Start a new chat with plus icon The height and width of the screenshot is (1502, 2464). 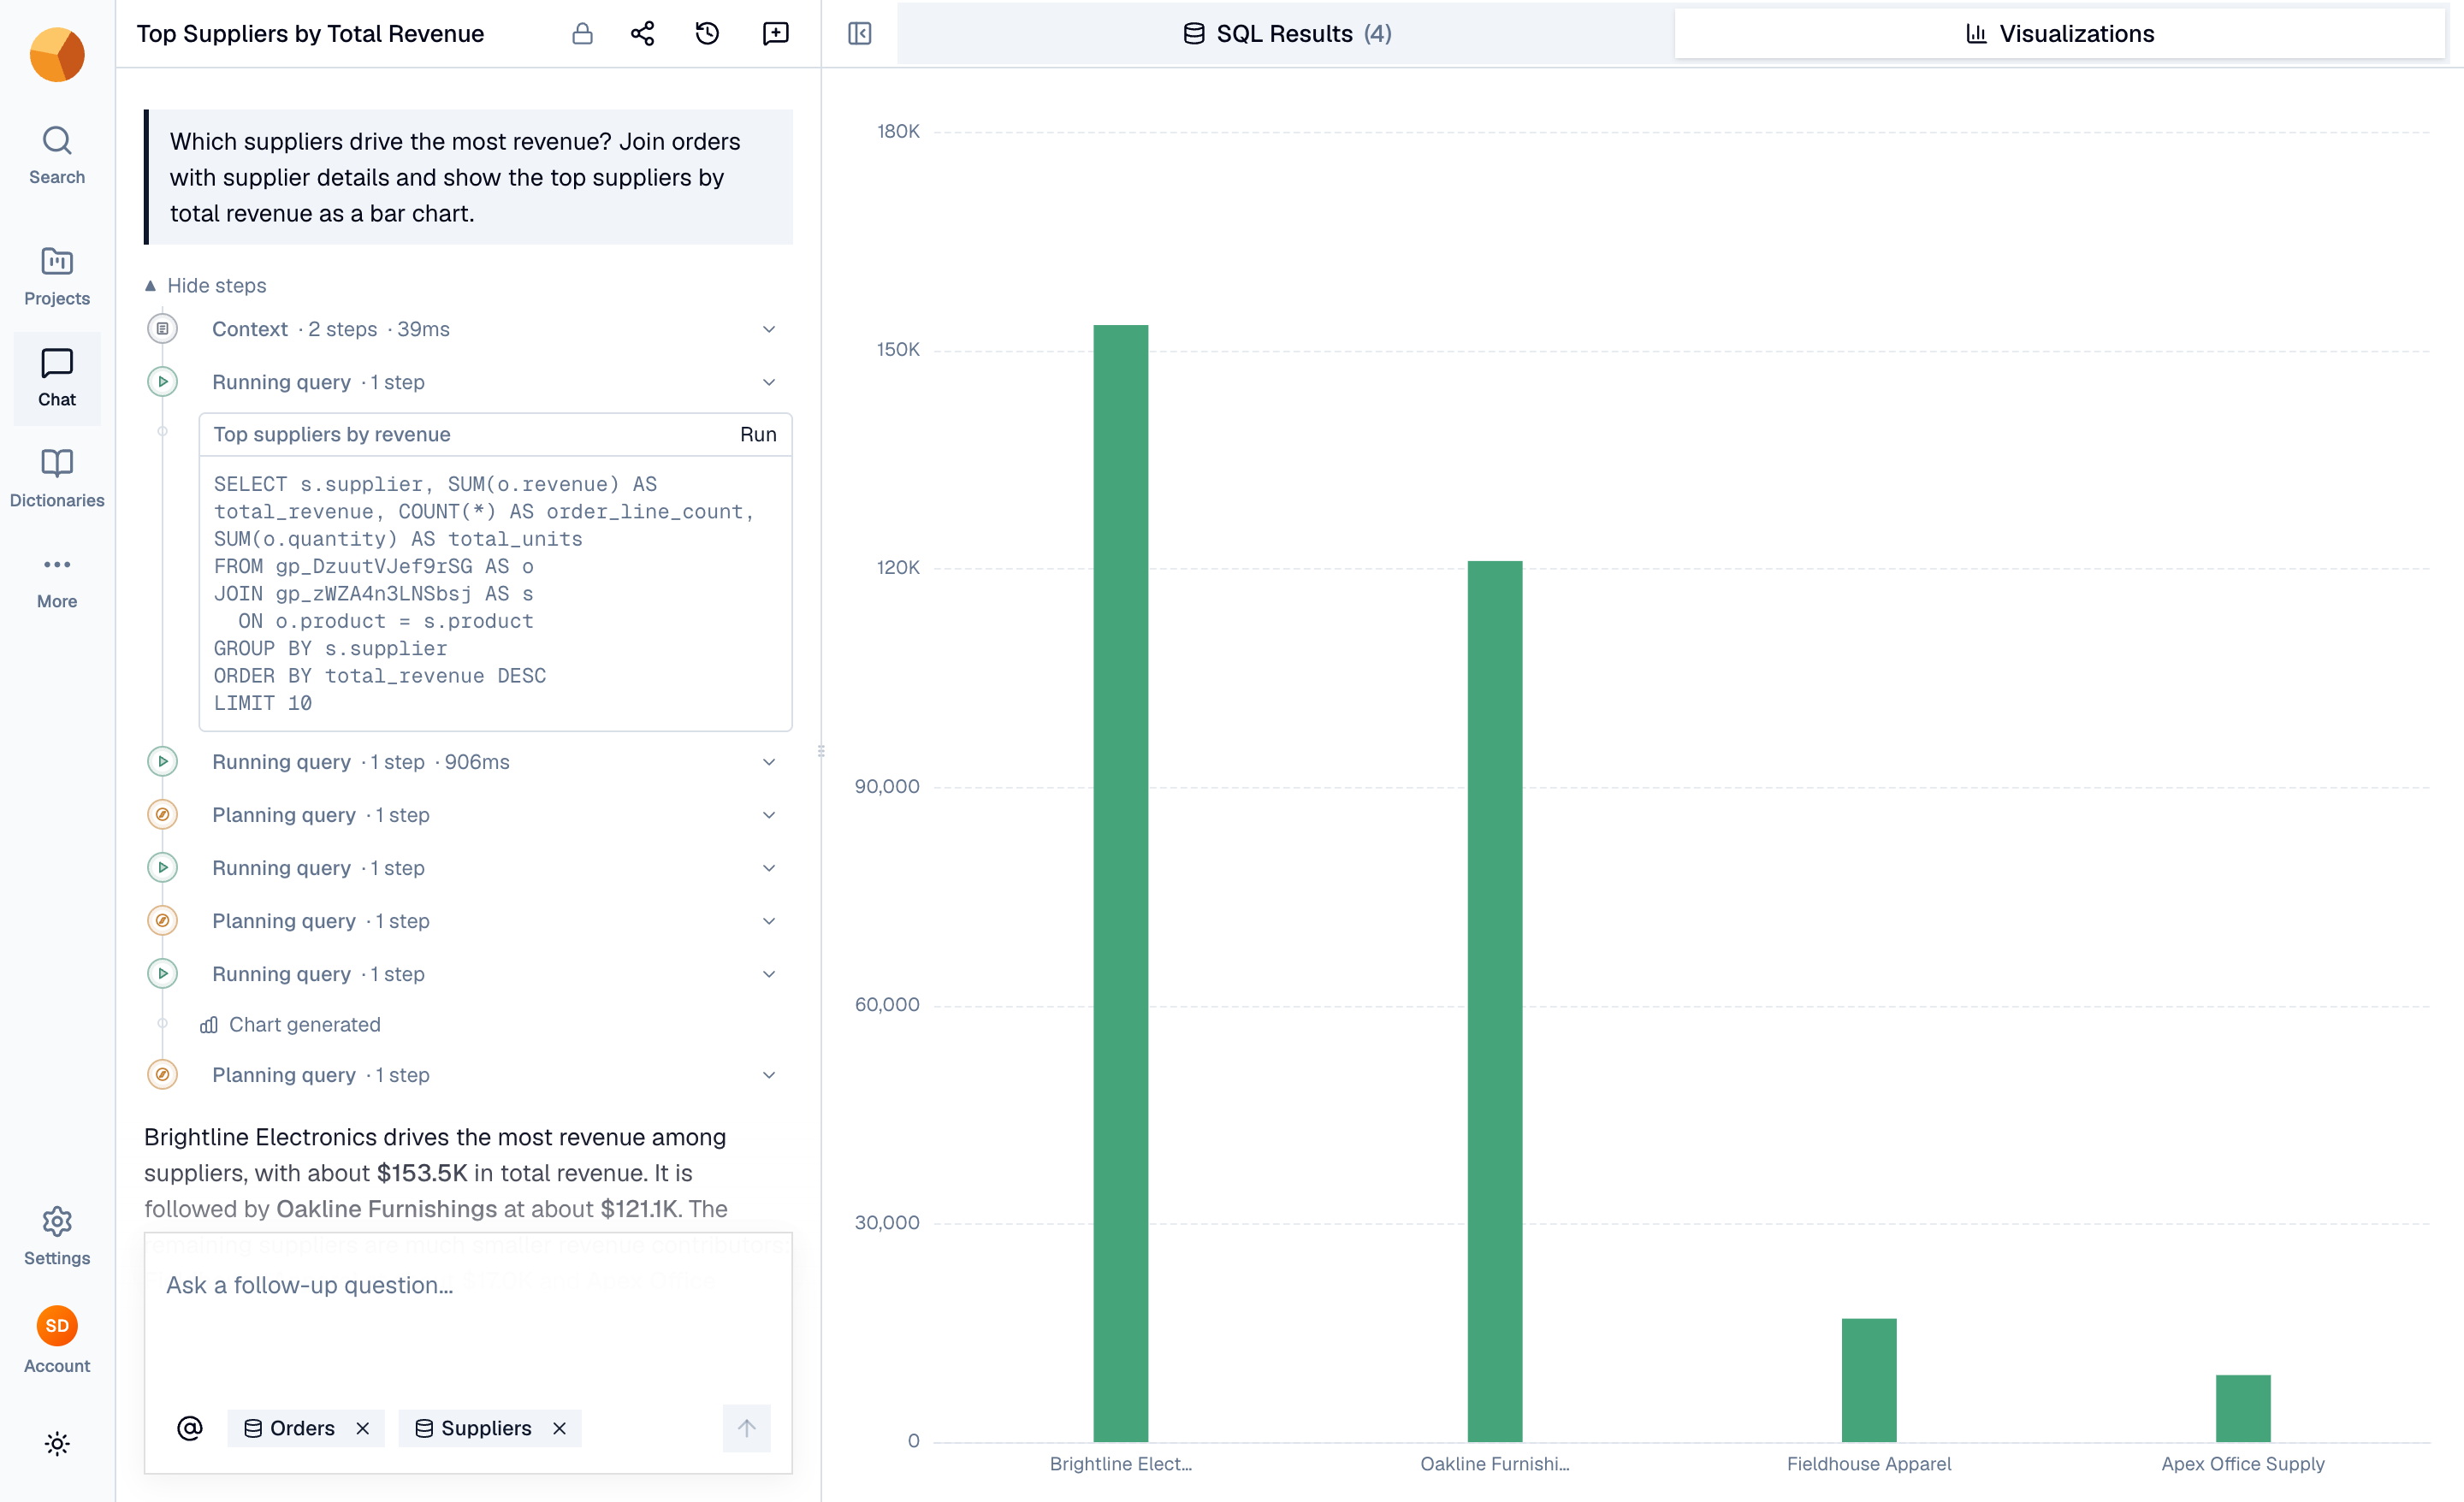pyautogui.click(x=775, y=34)
